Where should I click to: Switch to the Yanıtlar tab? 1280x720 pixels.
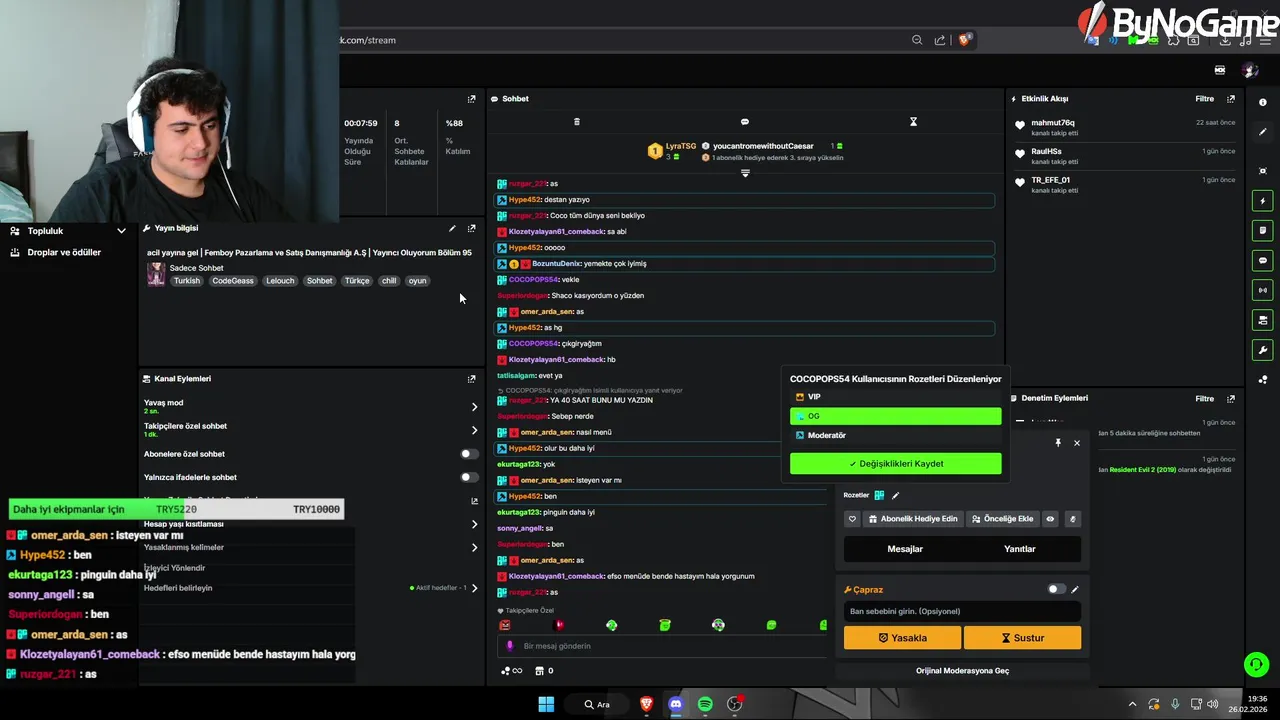tap(1020, 549)
